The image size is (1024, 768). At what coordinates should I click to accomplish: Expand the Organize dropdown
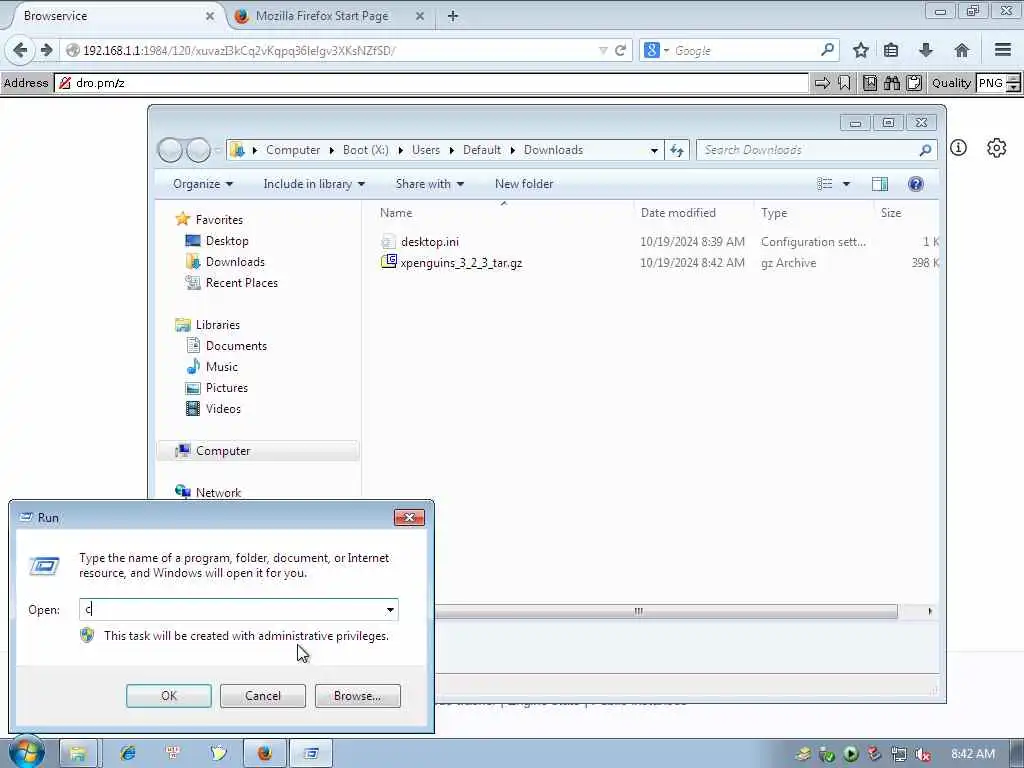(203, 184)
